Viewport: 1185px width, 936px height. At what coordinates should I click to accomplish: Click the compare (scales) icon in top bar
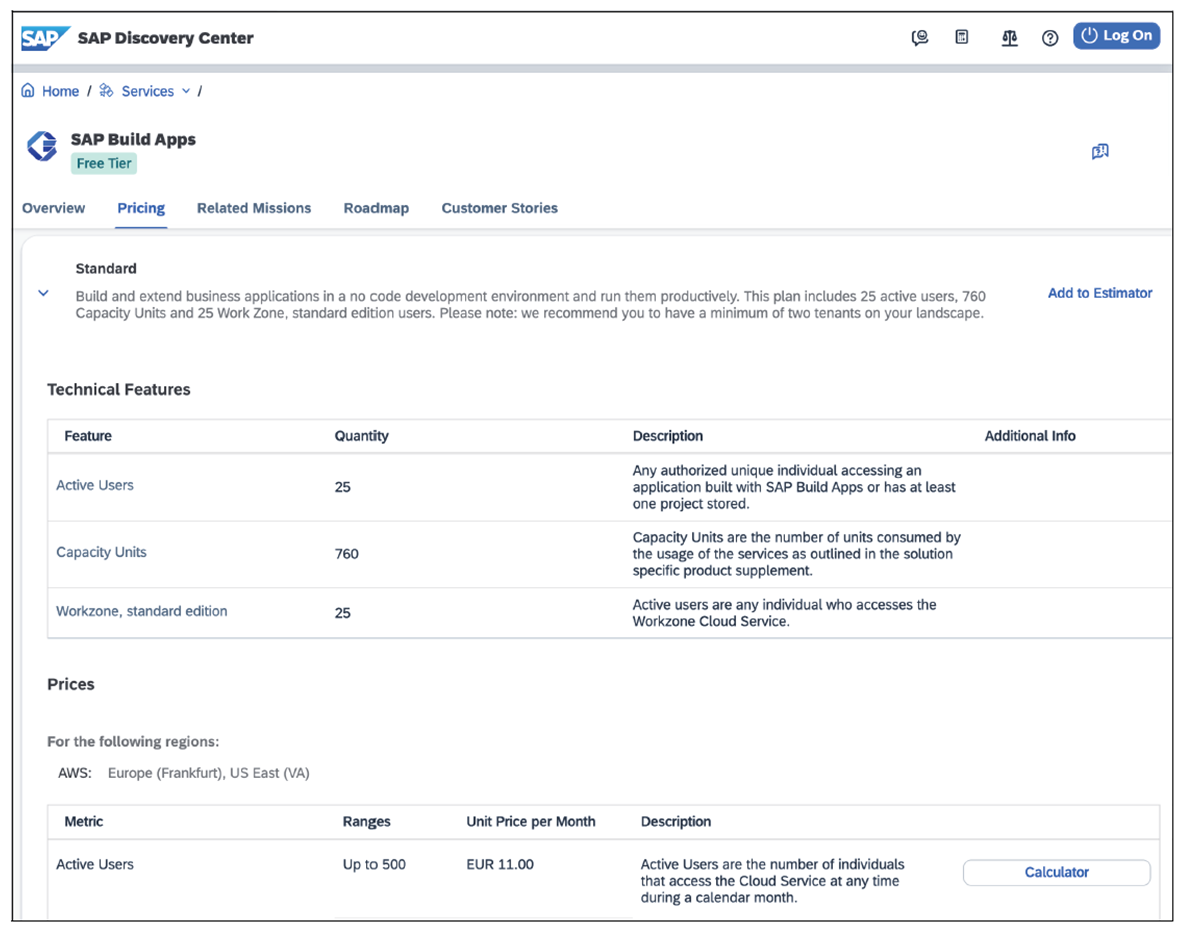1009,36
